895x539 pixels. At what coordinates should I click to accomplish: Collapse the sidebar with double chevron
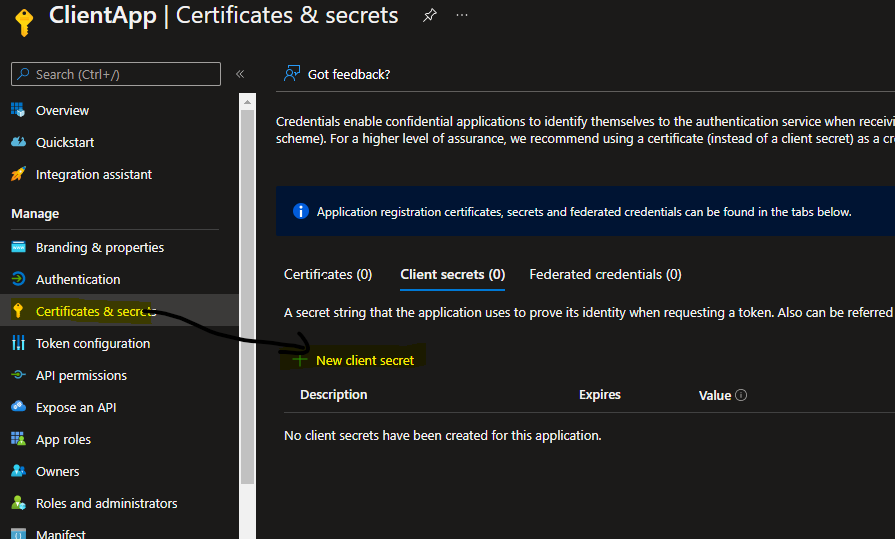pyautogui.click(x=240, y=74)
